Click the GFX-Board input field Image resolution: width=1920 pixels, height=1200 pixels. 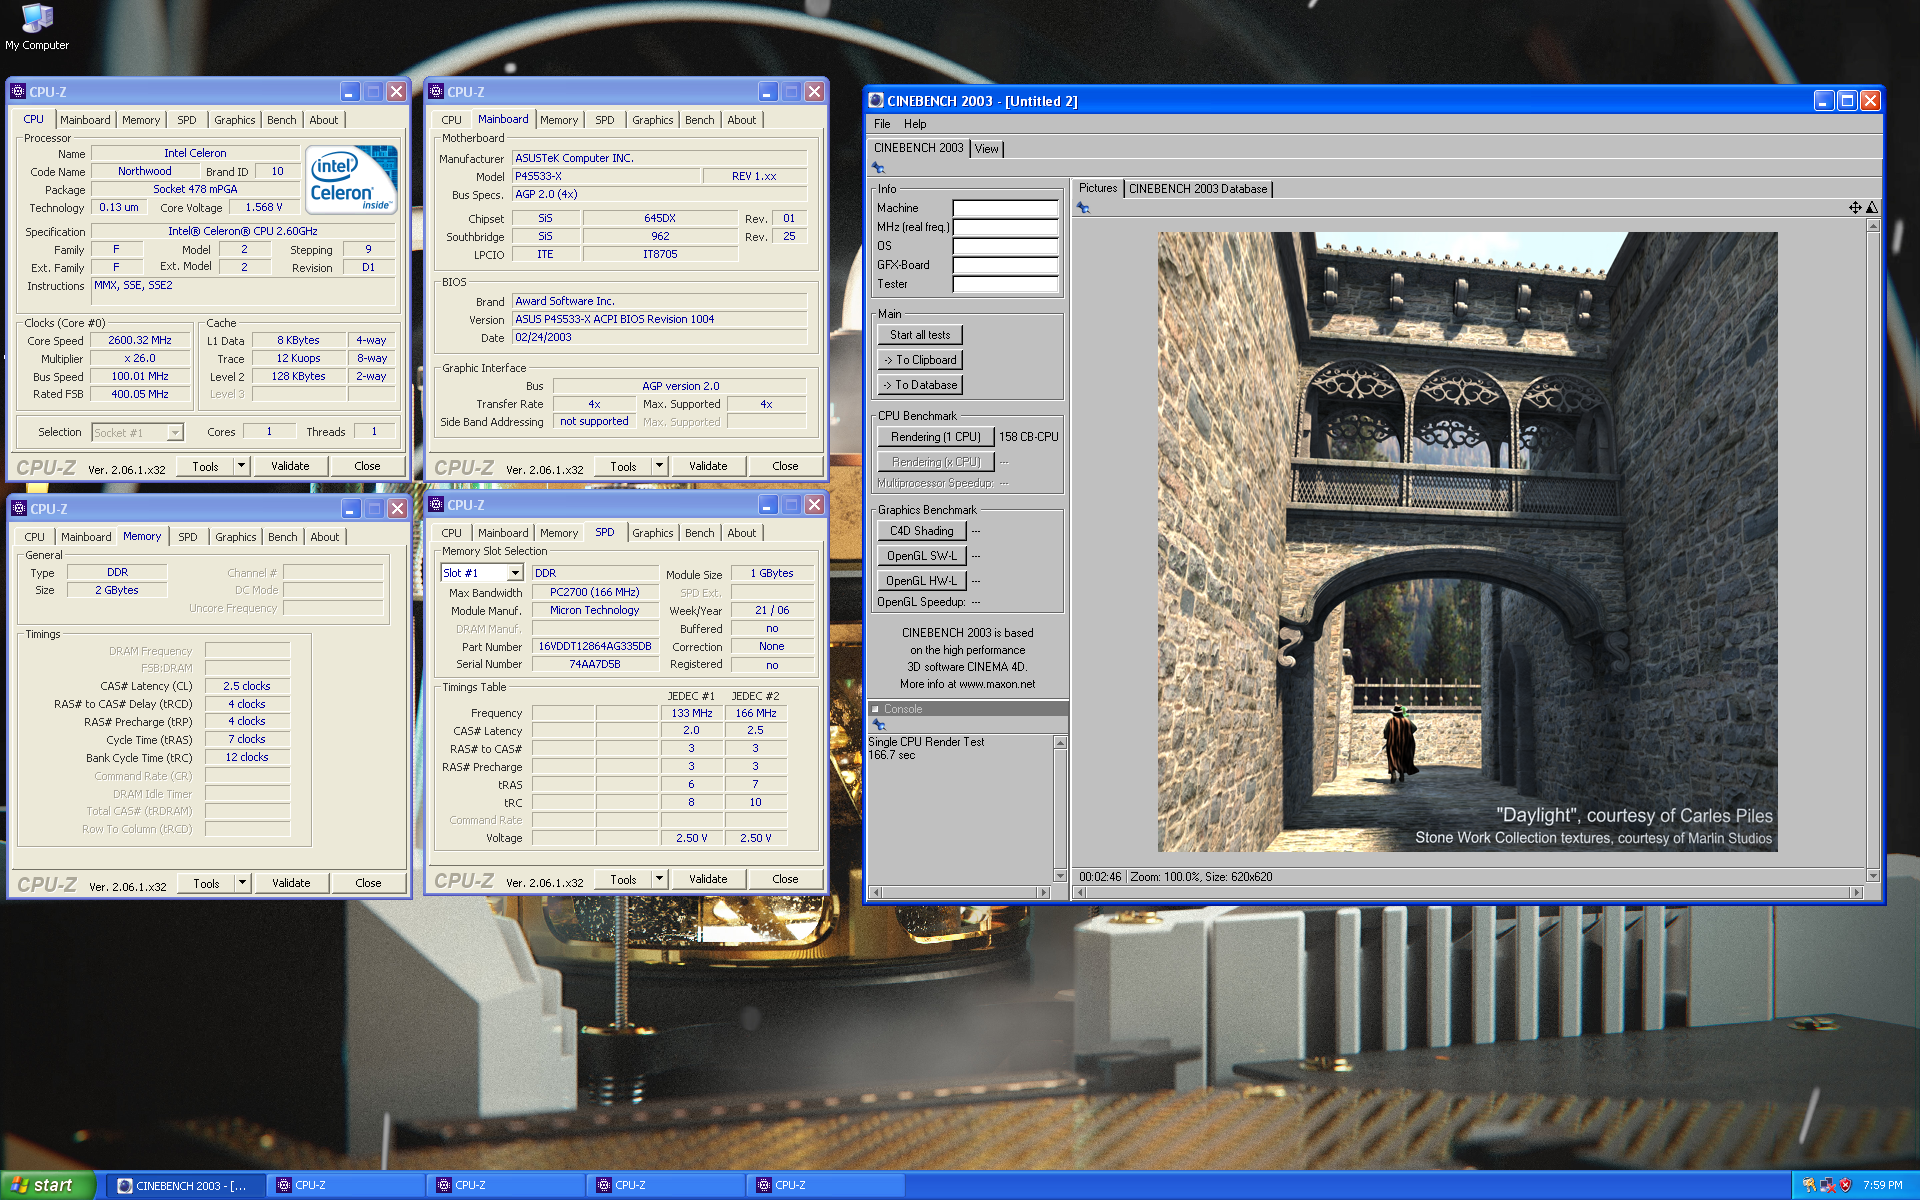[1005, 265]
